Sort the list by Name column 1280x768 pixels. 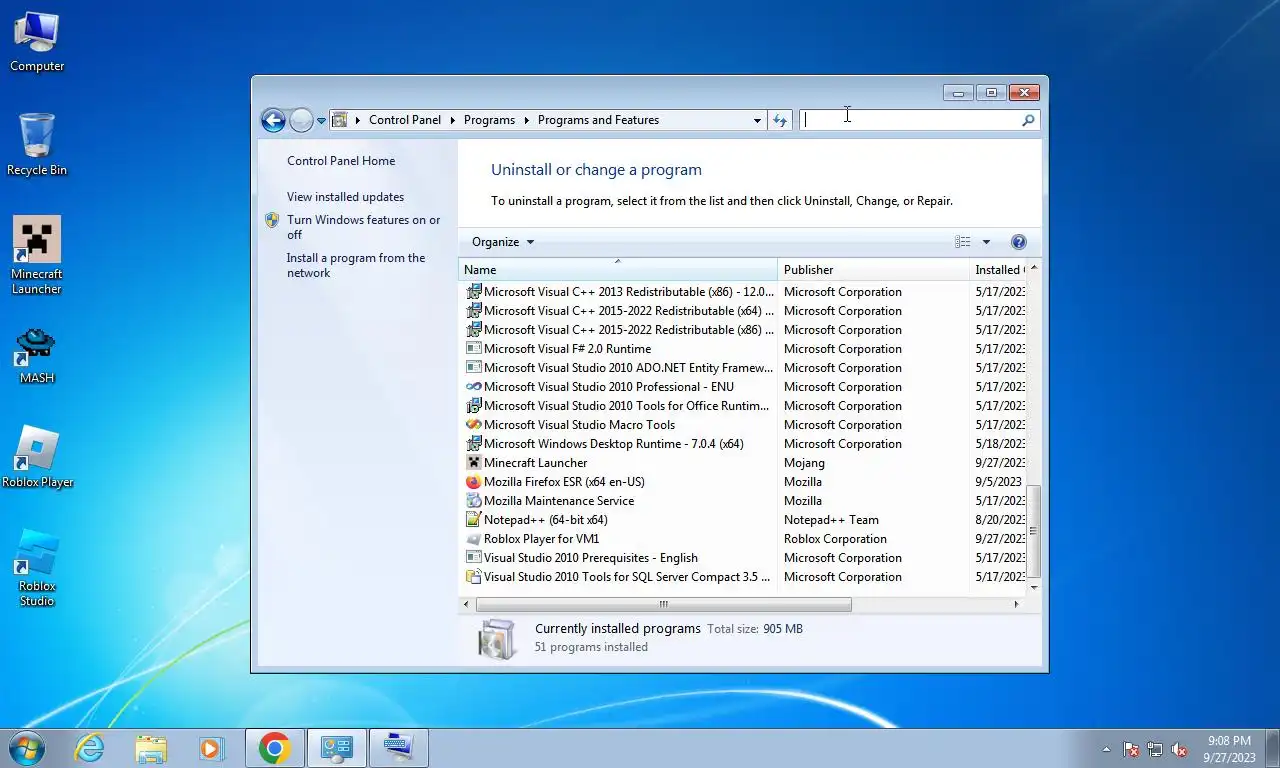click(x=618, y=270)
